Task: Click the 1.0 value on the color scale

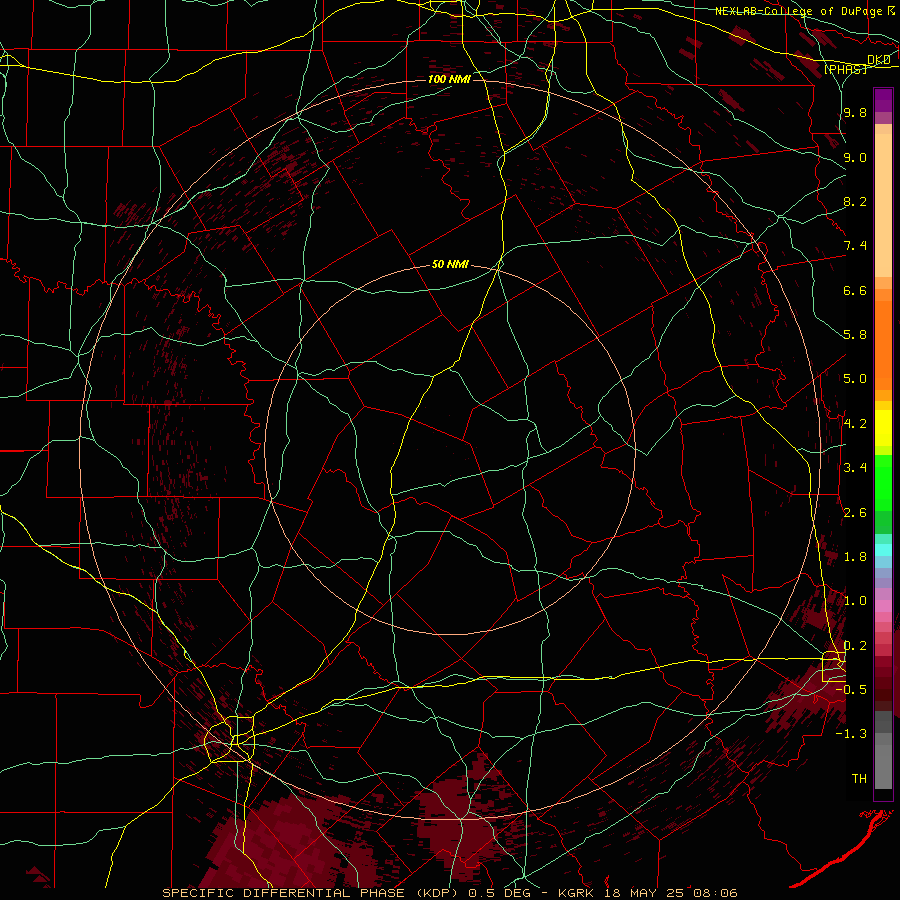Action: point(855,601)
